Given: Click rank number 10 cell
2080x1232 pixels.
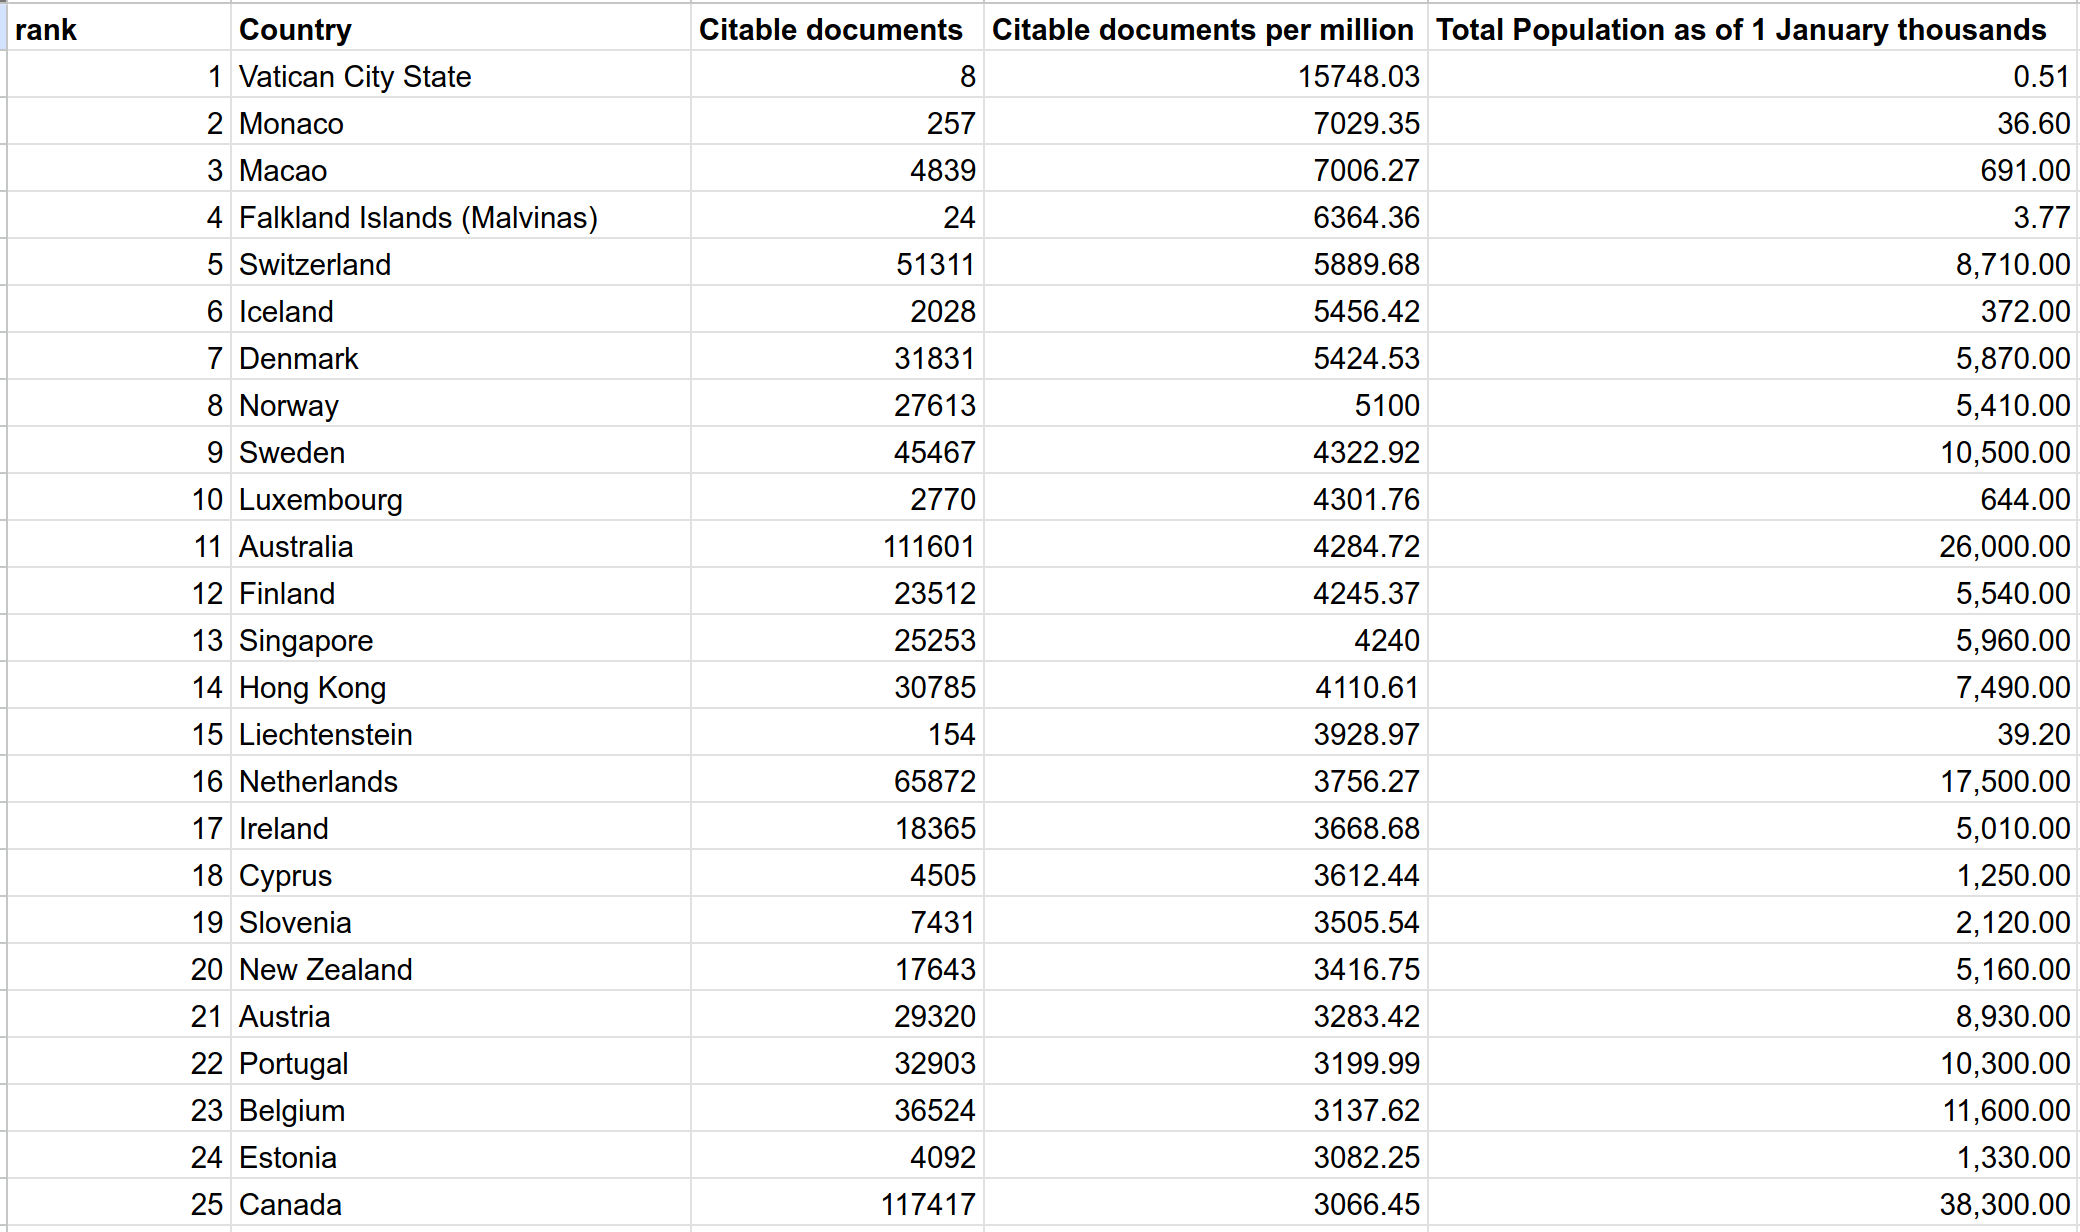Looking at the screenshot, I should pyautogui.click(x=119, y=498).
